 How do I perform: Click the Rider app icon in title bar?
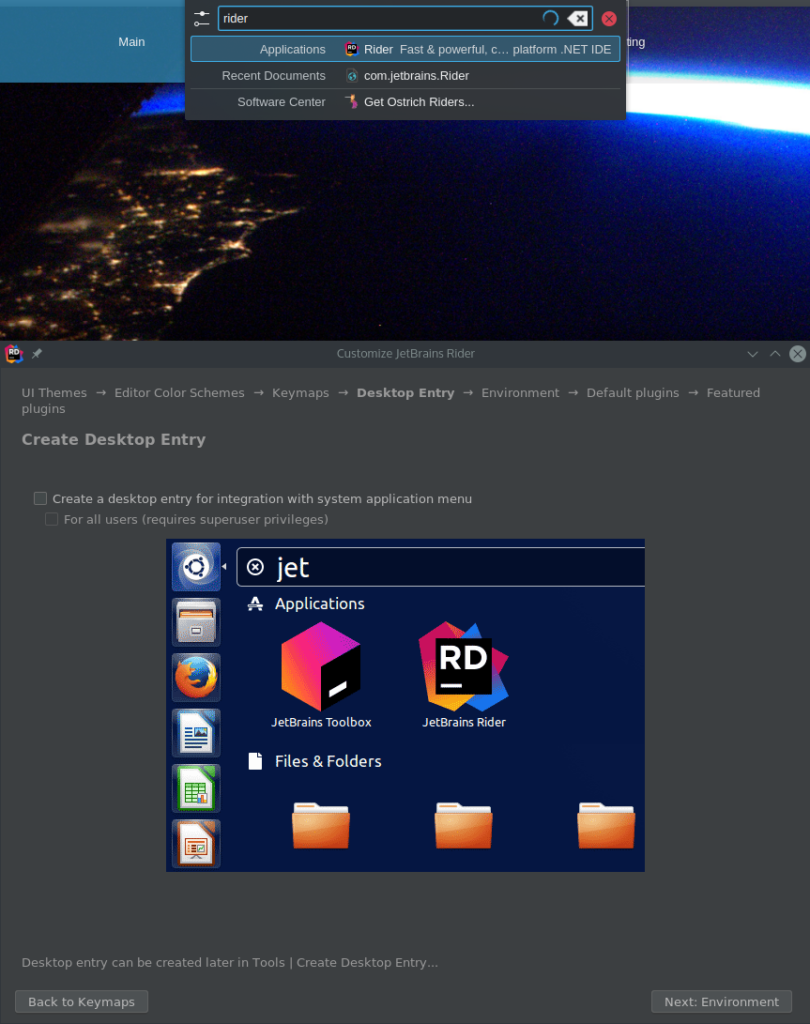14,353
